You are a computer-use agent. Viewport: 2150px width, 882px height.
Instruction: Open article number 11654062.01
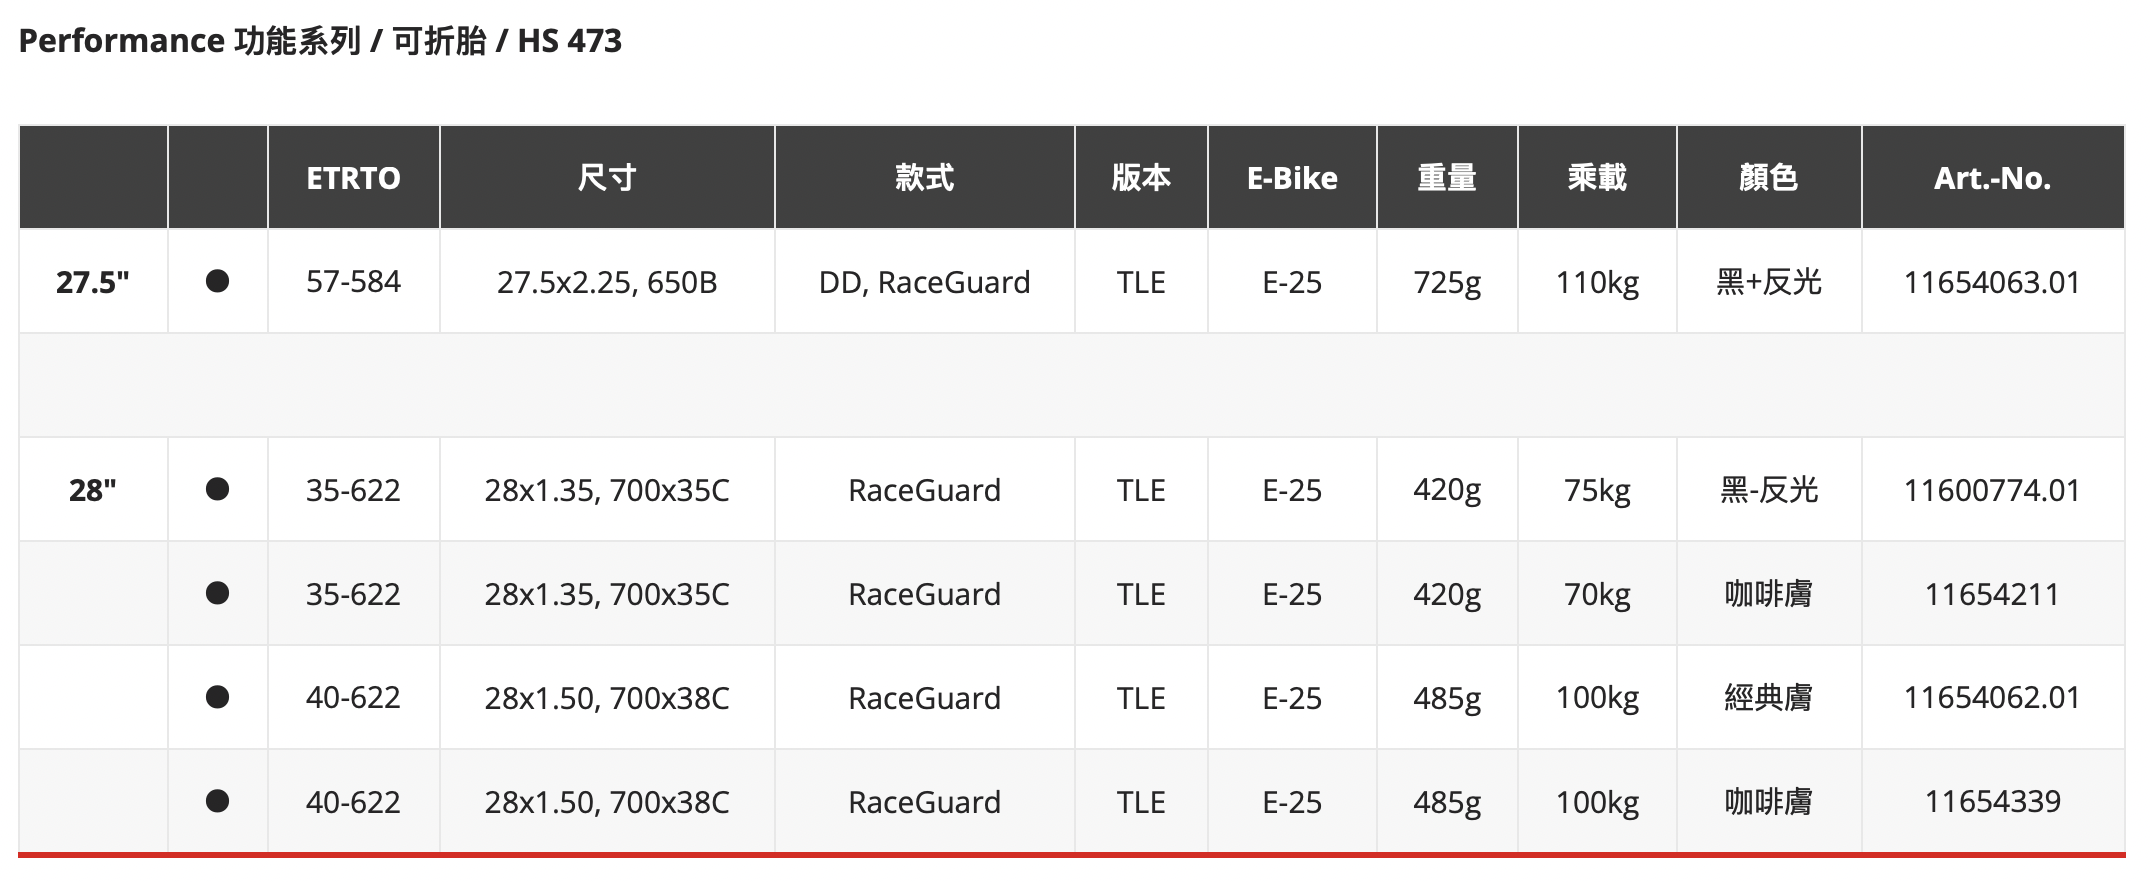(x=1992, y=697)
